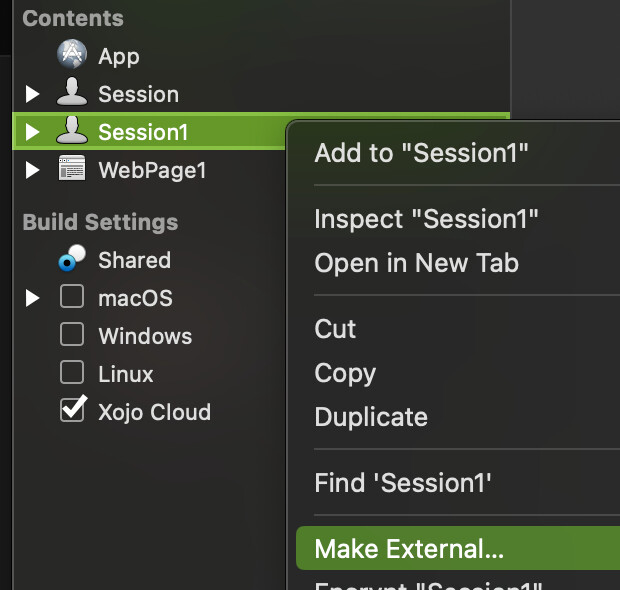Uncheck the Xojo Cloud checkbox
This screenshot has width=620, height=590.
click(73, 409)
